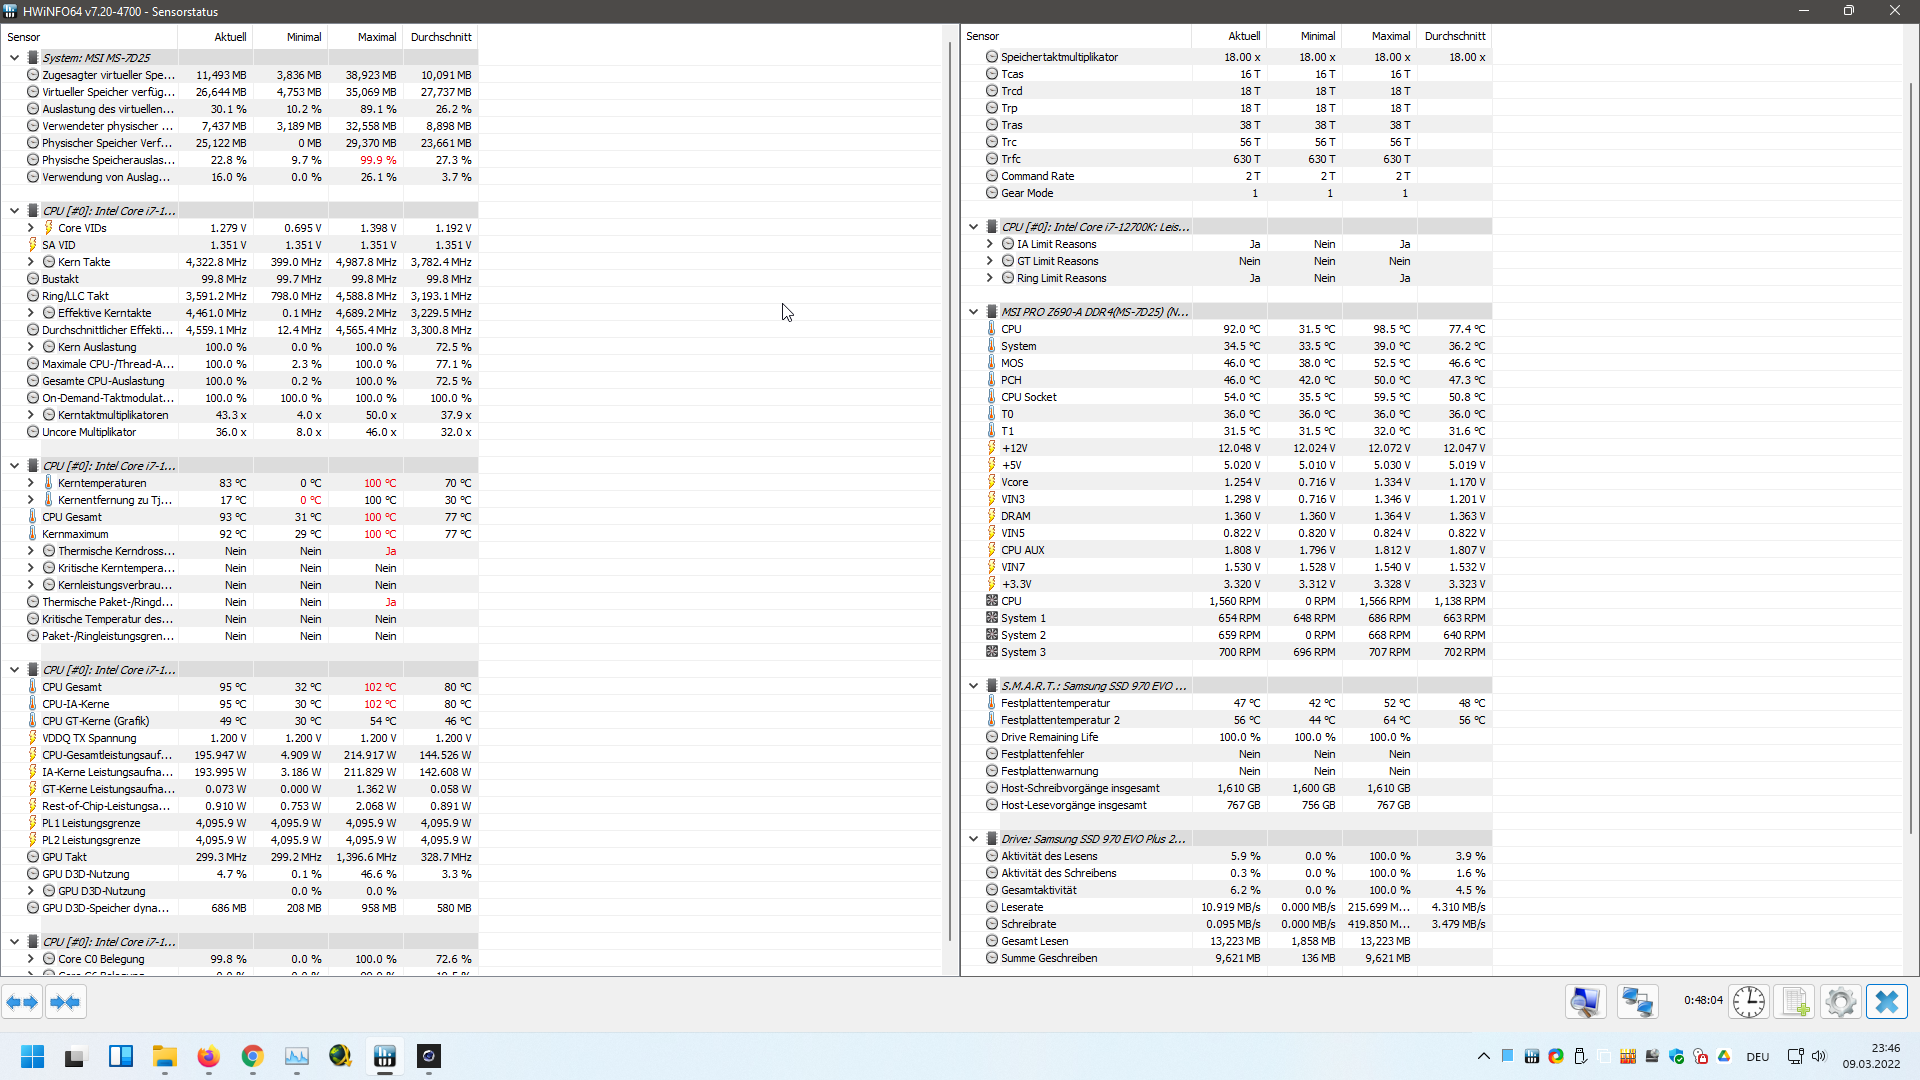
Task: Start logging with the sheet-plus icon
Action: click(1795, 1002)
